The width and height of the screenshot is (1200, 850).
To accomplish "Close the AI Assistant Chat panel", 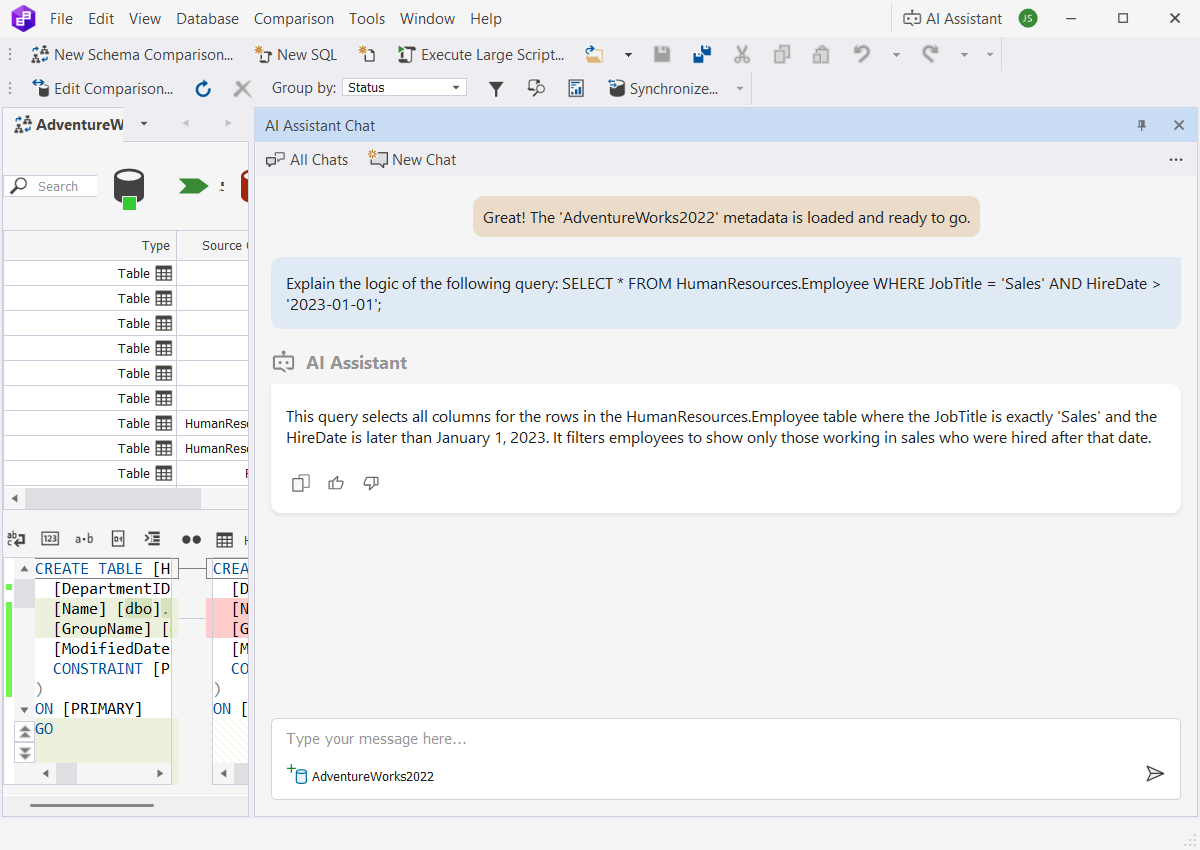I will click(1179, 125).
